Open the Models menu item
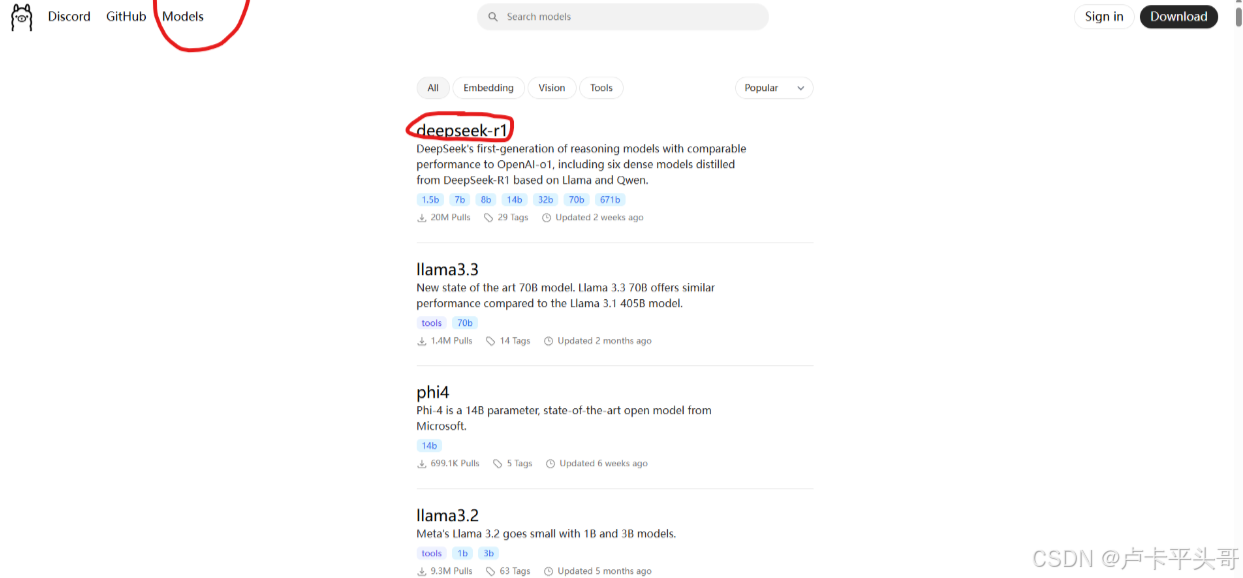This screenshot has width=1243, height=578. coord(183,17)
